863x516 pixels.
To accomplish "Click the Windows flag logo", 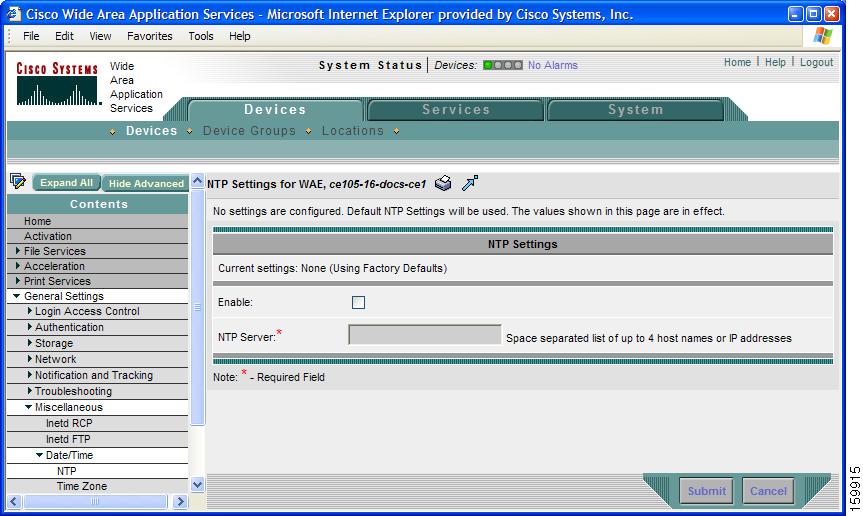I will [823, 36].
